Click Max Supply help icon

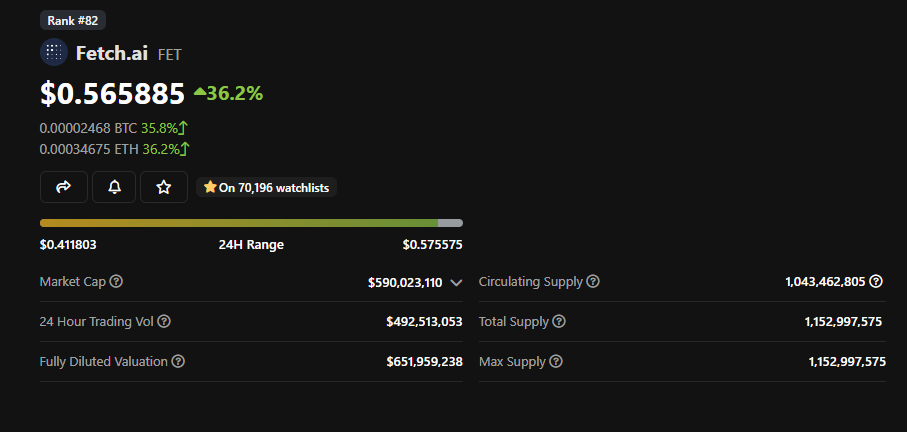click(x=556, y=362)
